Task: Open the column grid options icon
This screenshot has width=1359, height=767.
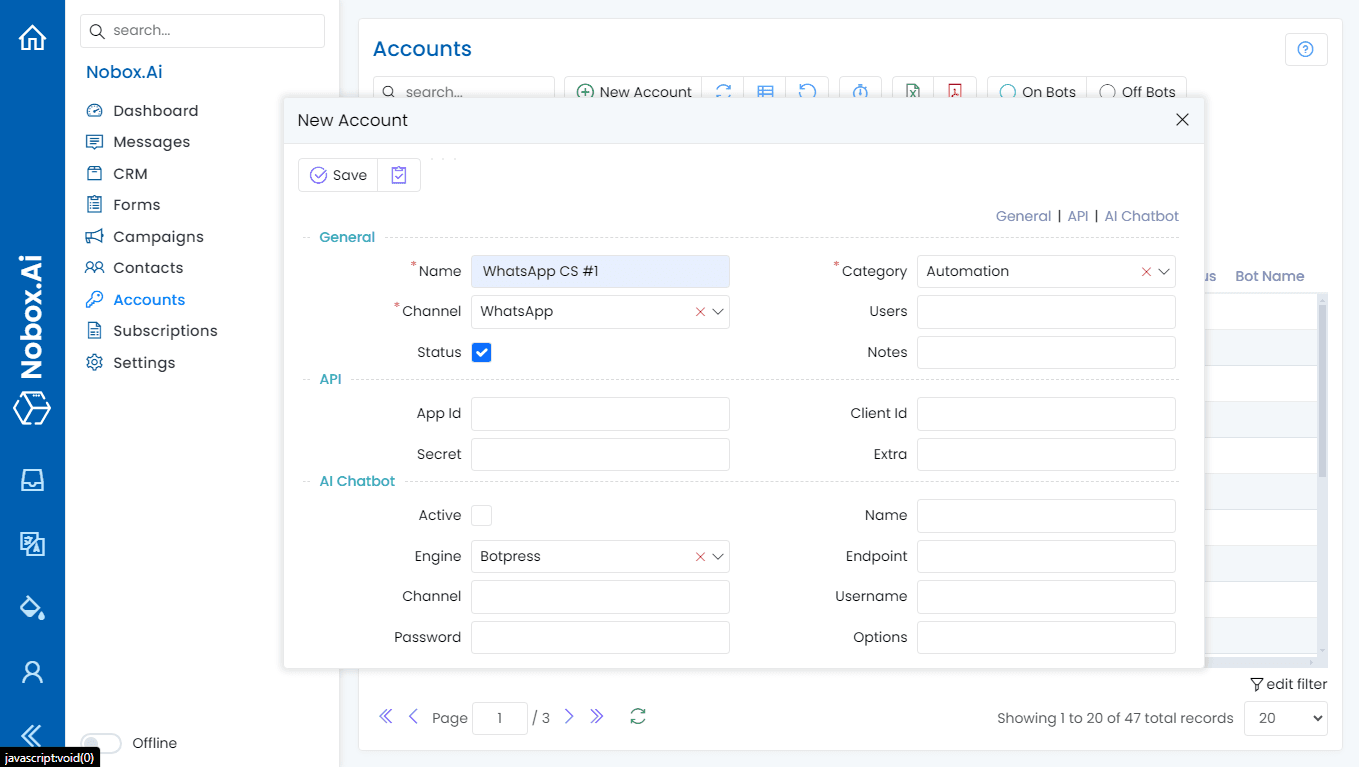Action: (765, 91)
